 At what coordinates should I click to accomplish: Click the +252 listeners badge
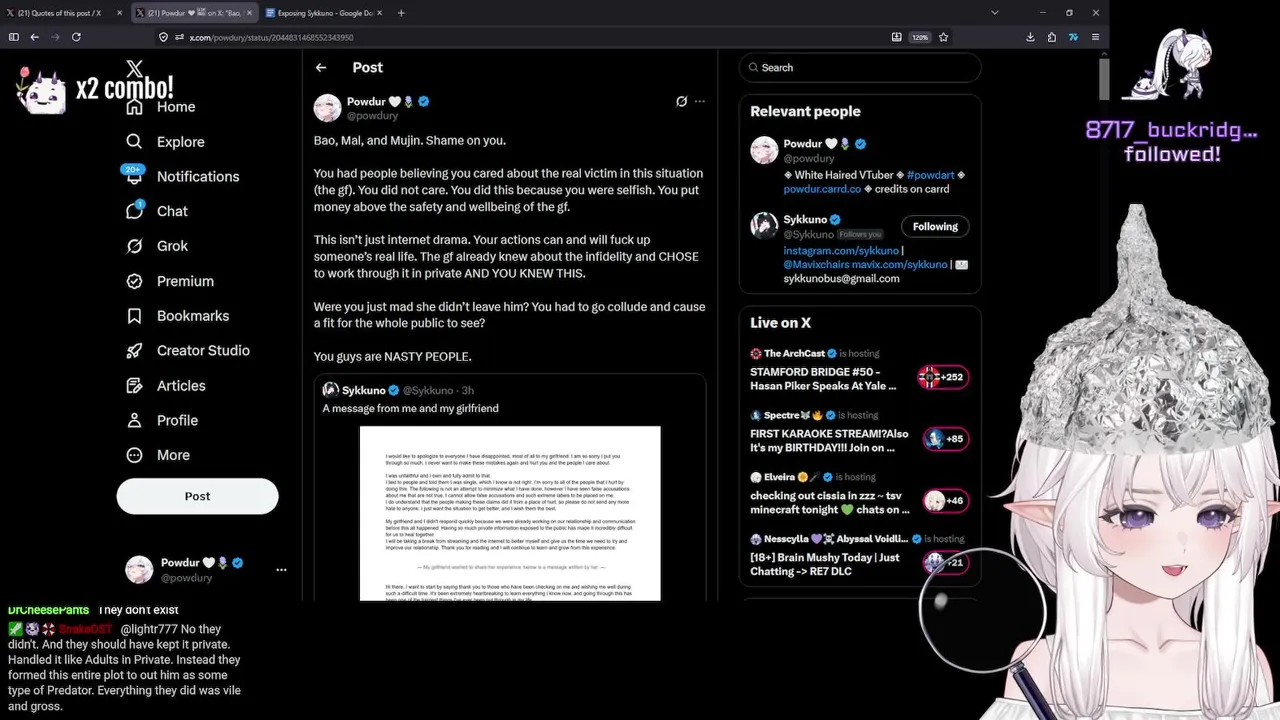click(943, 377)
